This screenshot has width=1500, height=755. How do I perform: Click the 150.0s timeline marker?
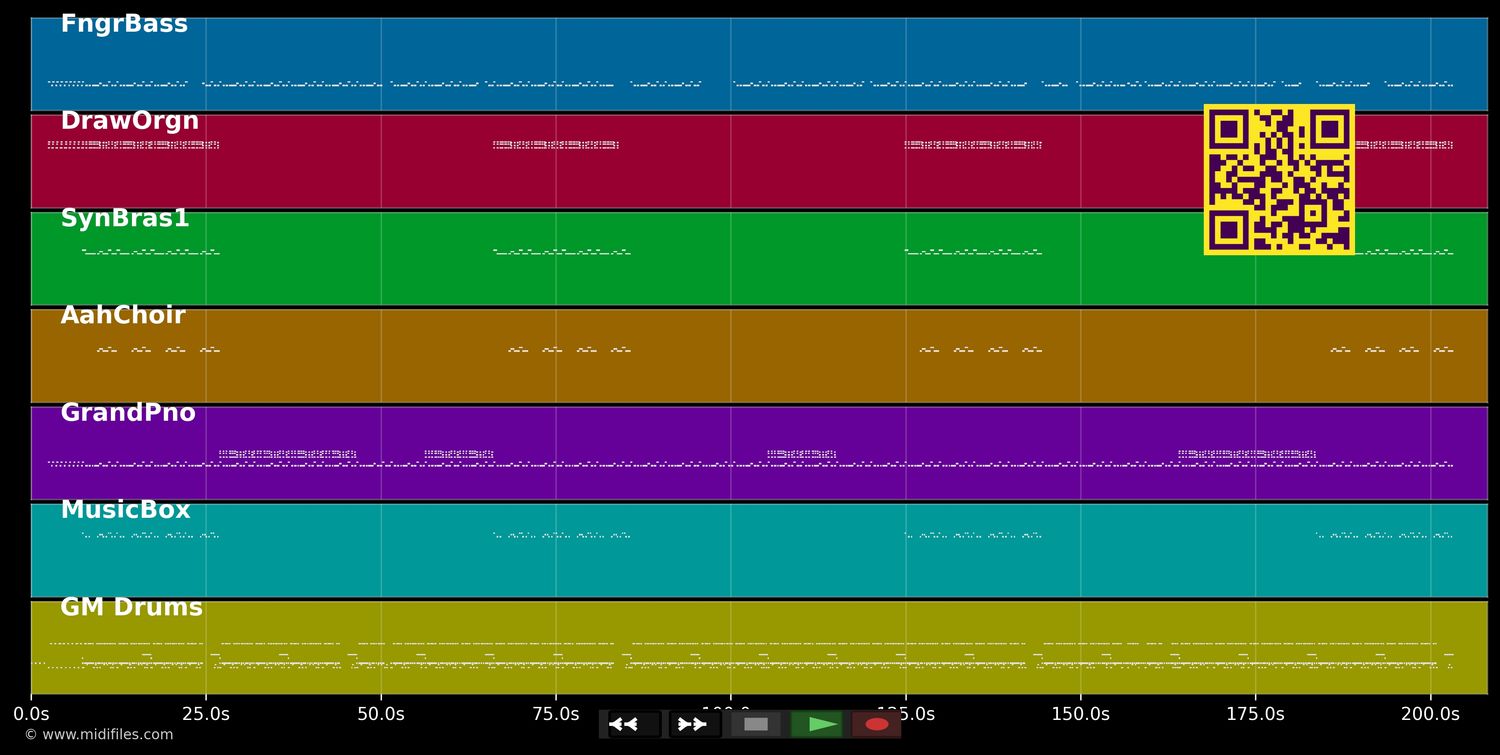(x=1080, y=714)
